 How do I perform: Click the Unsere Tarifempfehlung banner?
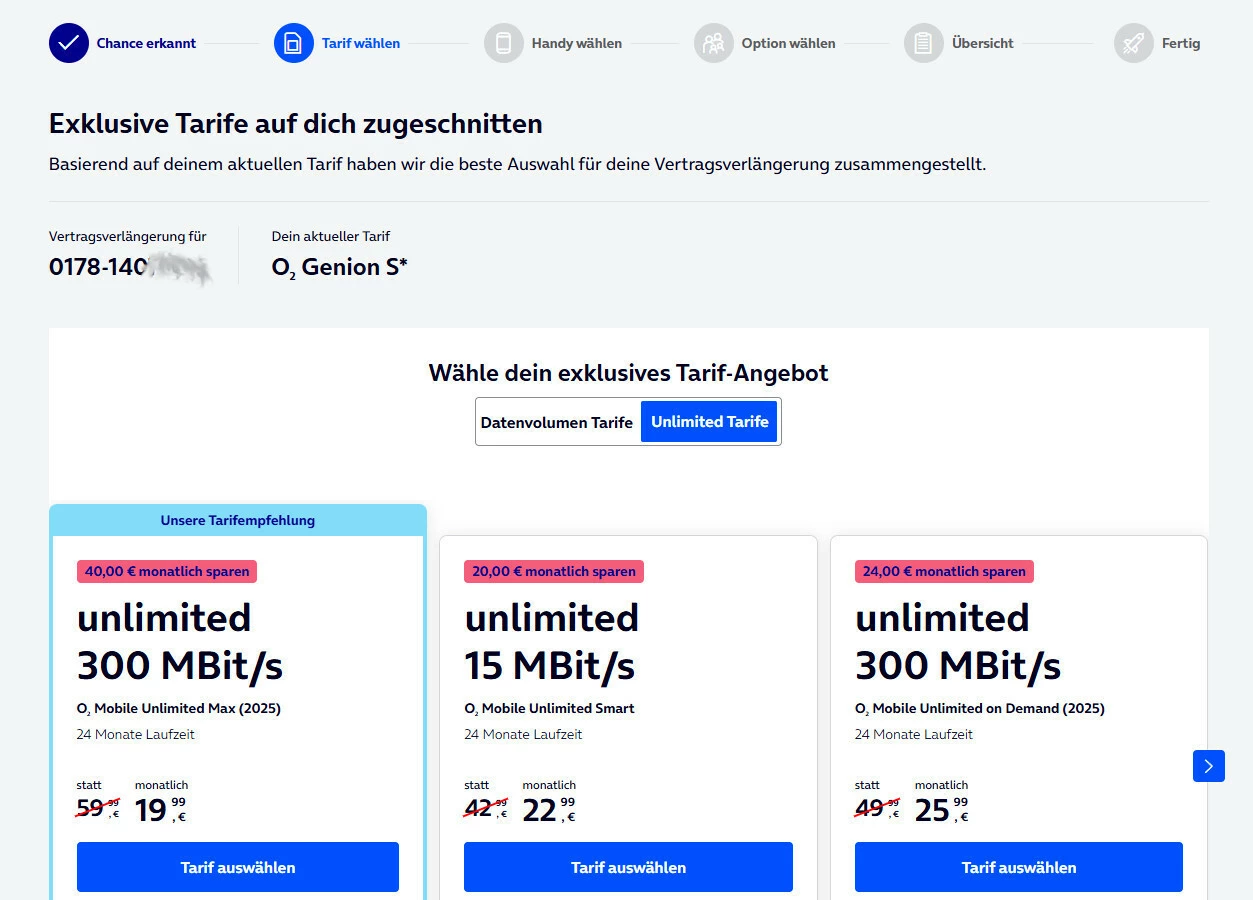[x=238, y=520]
